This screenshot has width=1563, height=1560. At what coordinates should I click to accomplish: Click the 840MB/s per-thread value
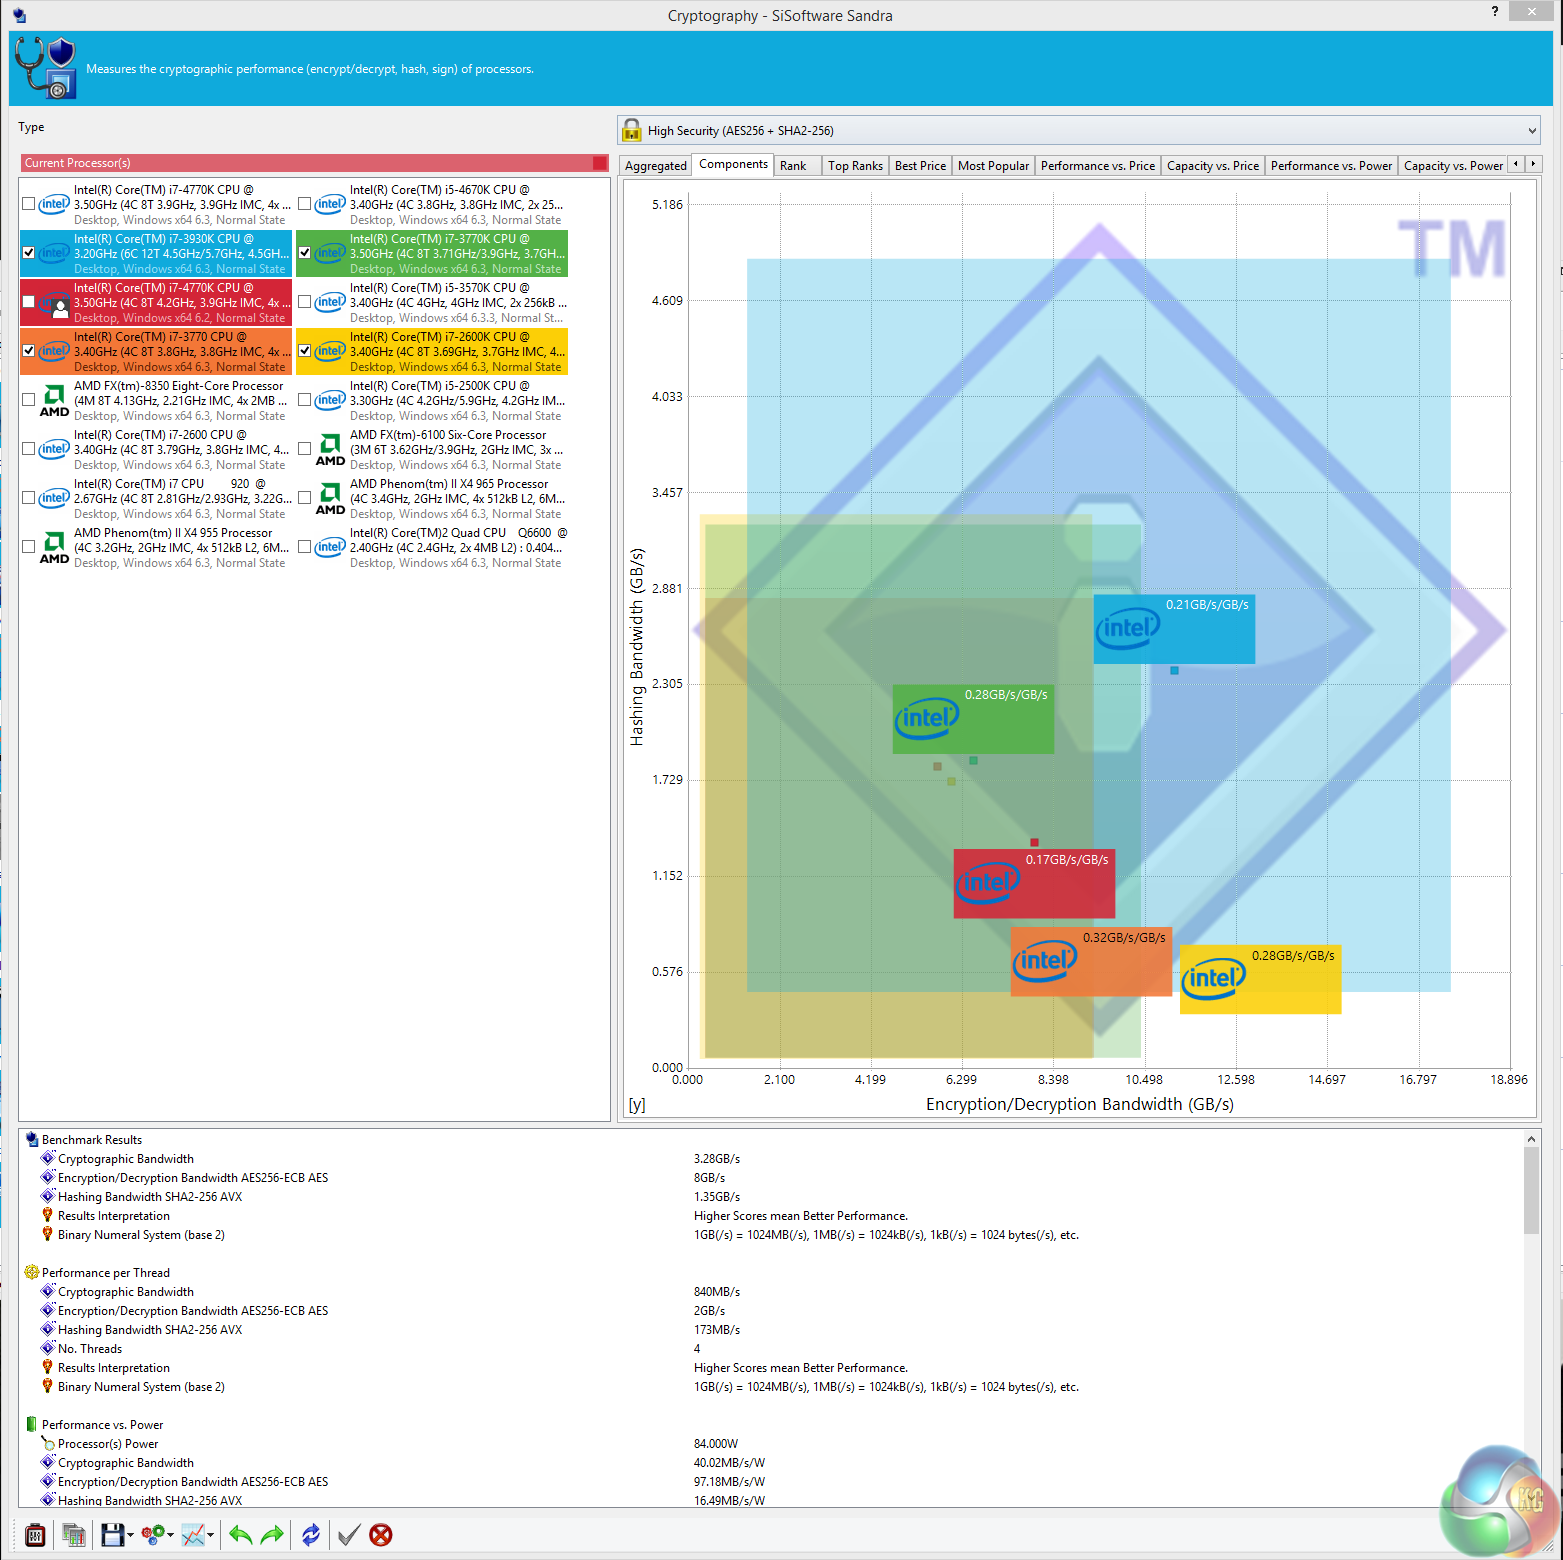pyautogui.click(x=717, y=1292)
